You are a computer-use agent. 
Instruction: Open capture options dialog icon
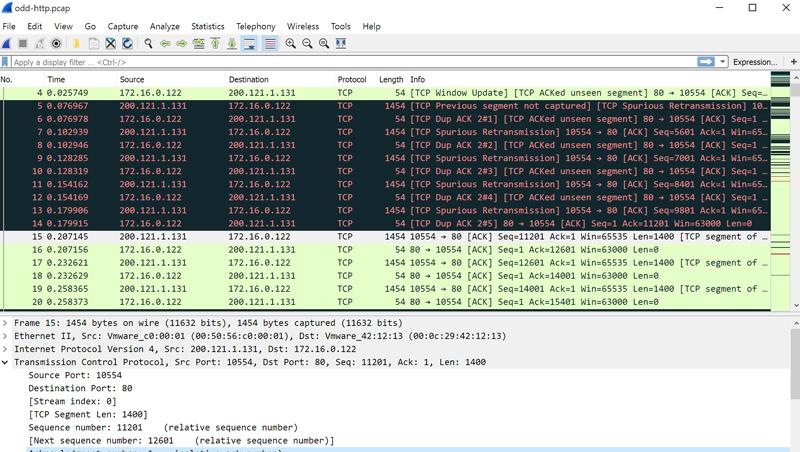(56, 44)
